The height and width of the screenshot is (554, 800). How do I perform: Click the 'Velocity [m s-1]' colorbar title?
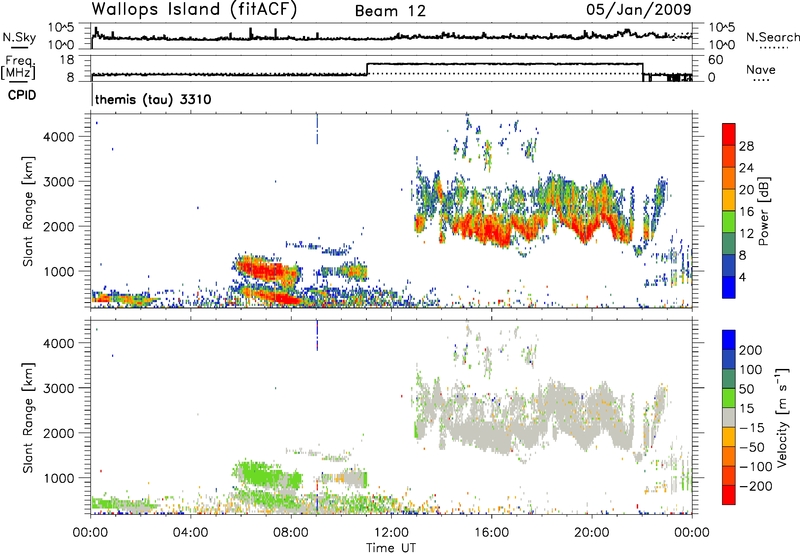pyautogui.click(x=781, y=417)
